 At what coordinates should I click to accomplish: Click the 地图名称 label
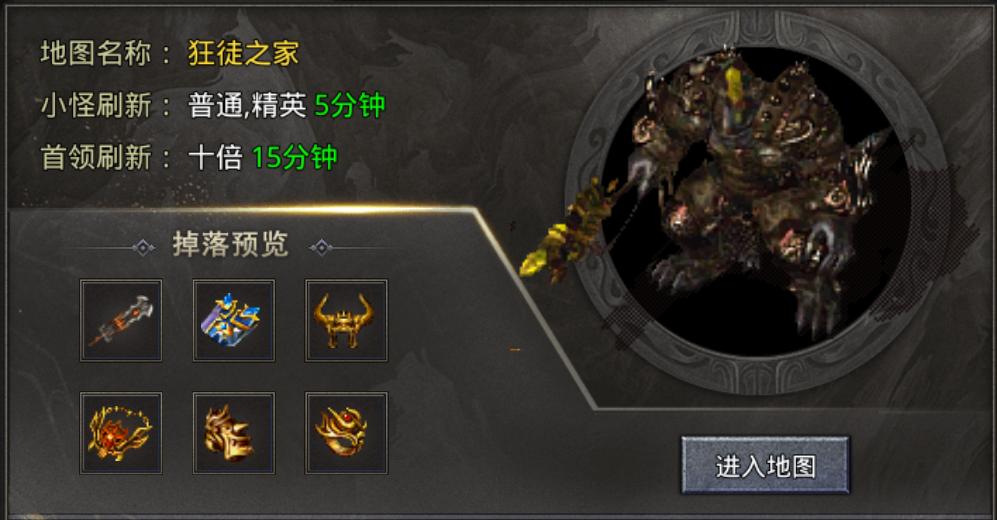click(x=96, y=53)
